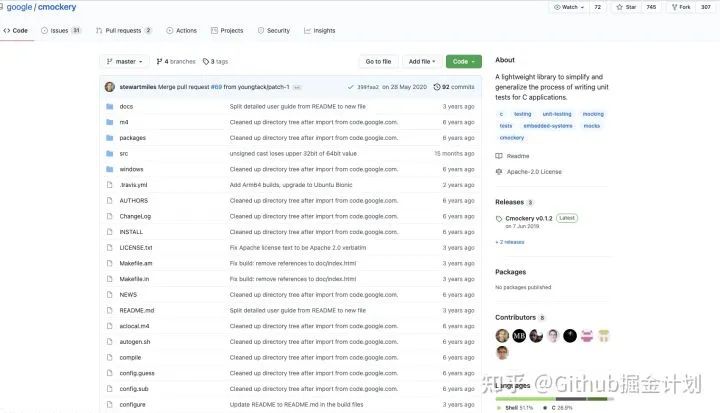720x413 pixels.
Task: Open the cmockery repository name link
Action: (57, 7)
